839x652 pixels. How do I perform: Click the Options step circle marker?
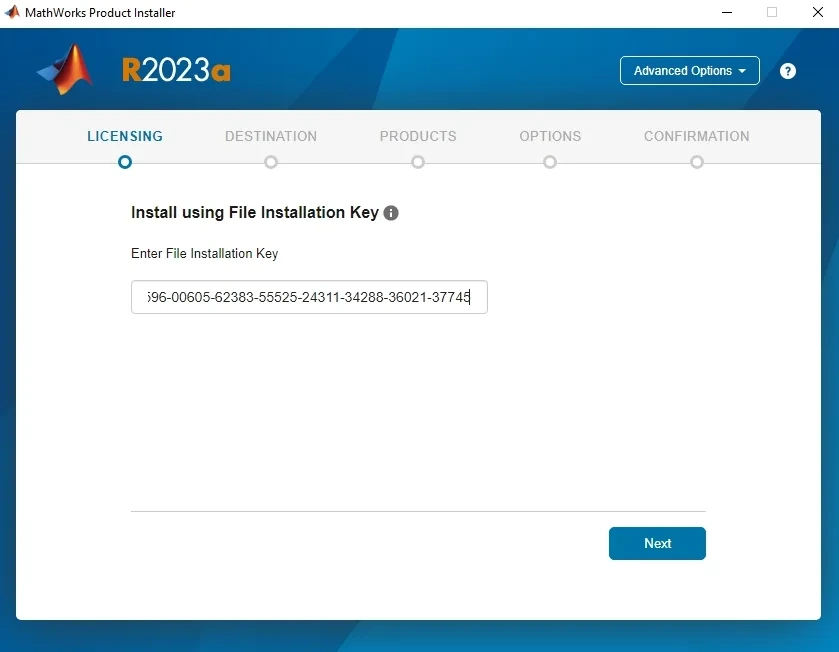(550, 162)
